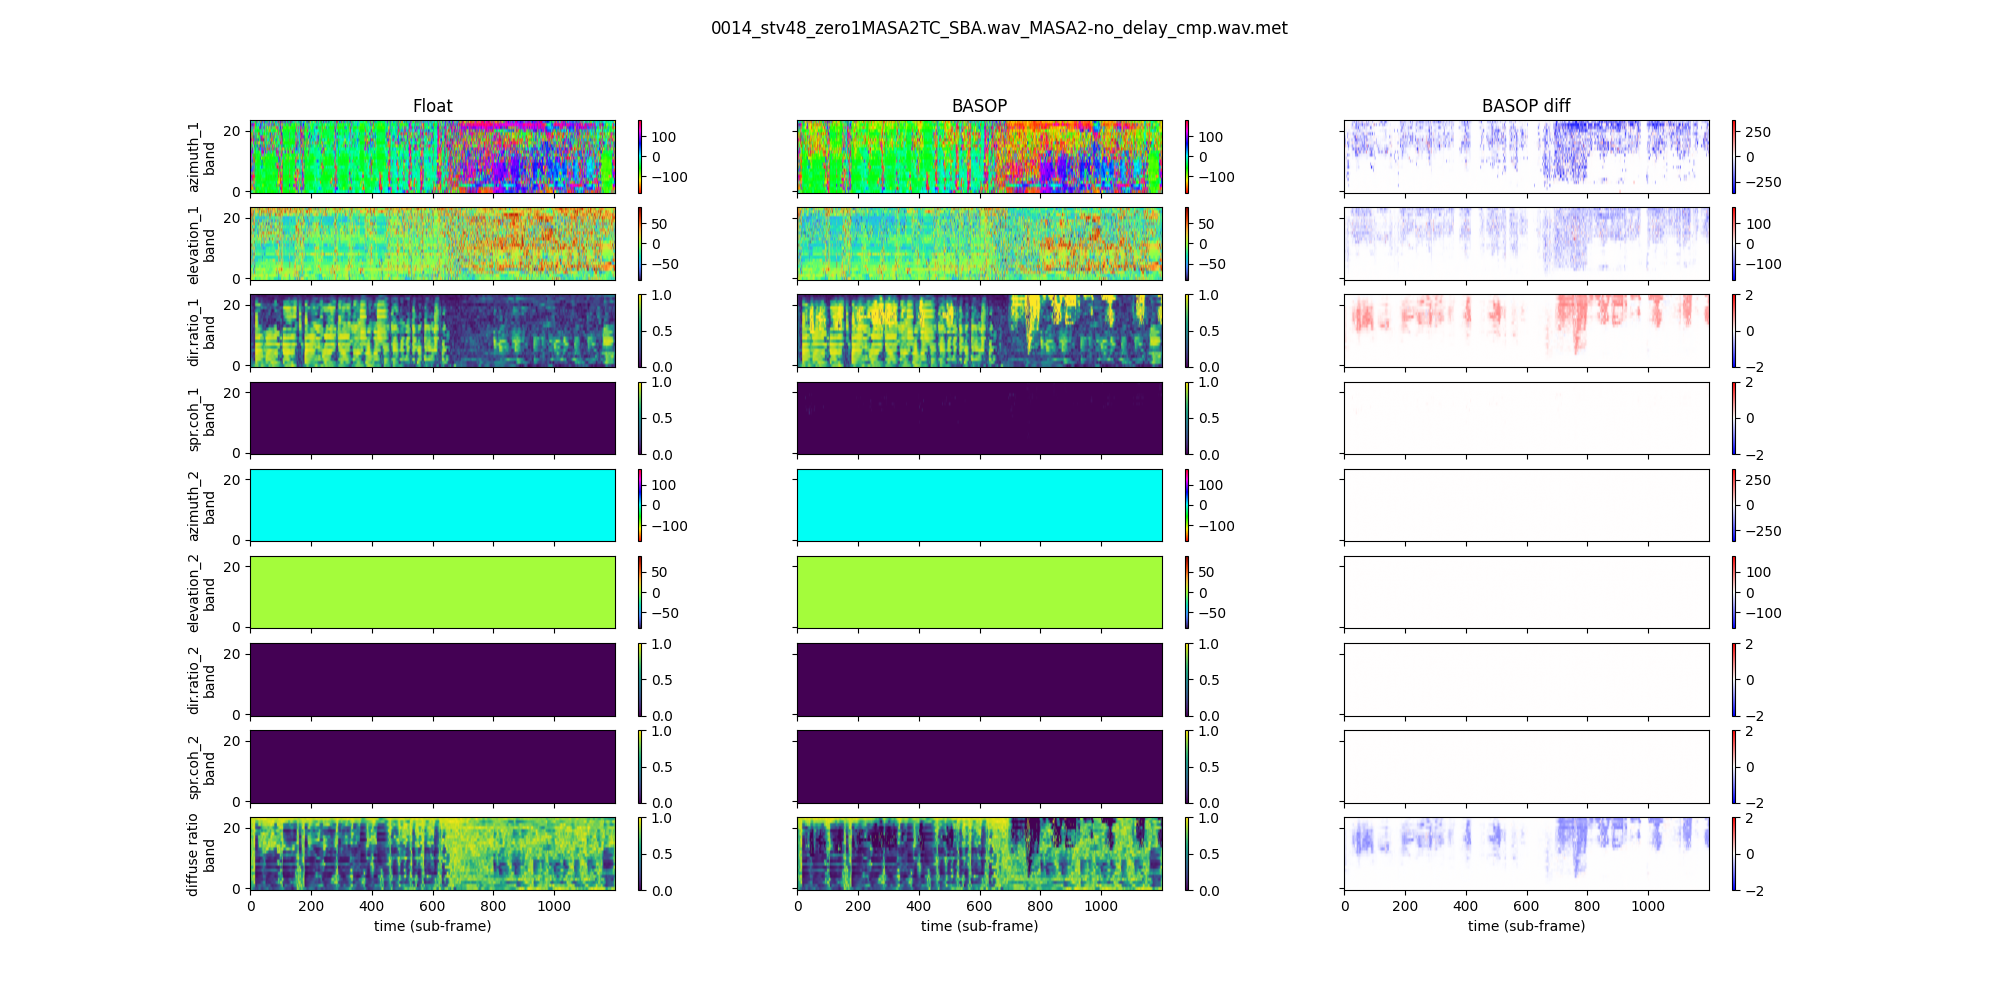
Task: Click the BASOP diff diffuse ratio plot
Action: coord(1526,854)
